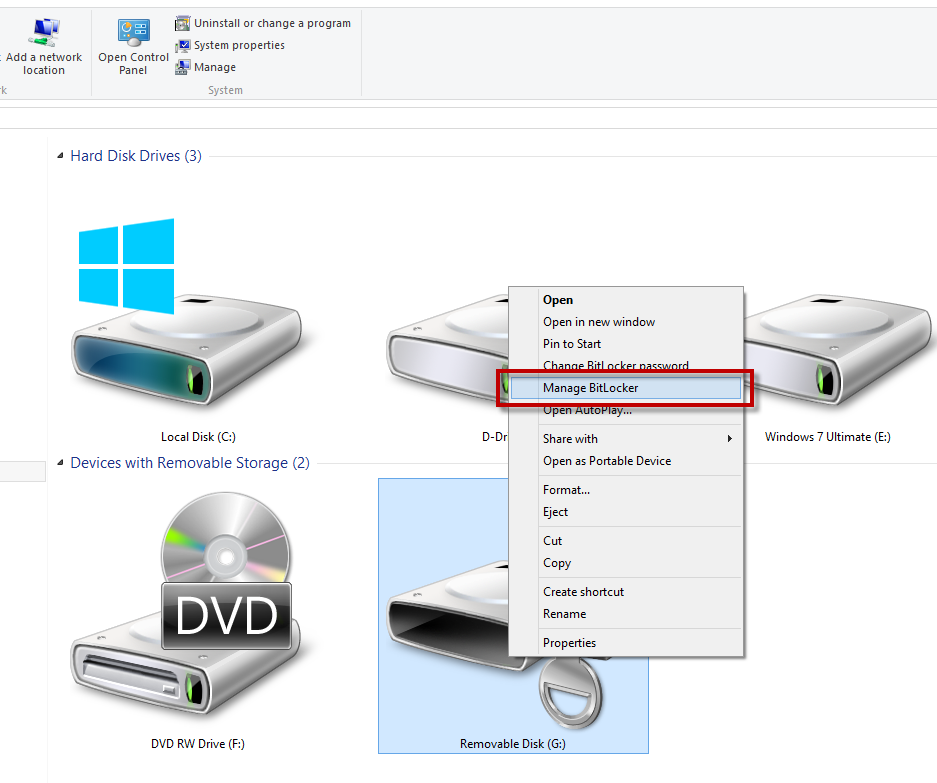The image size is (937, 783).
Task: Click the Uninstall or change a program icon
Action: tap(182, 23)
